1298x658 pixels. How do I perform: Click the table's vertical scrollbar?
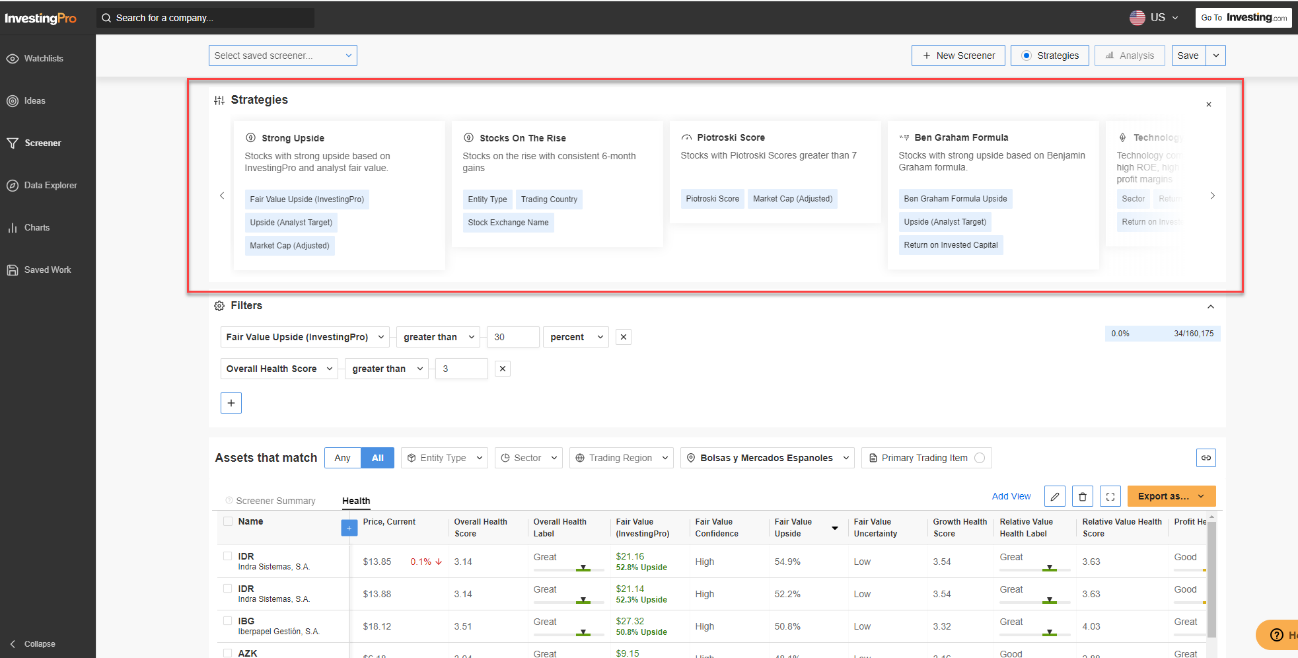(x=1212, y=580)
